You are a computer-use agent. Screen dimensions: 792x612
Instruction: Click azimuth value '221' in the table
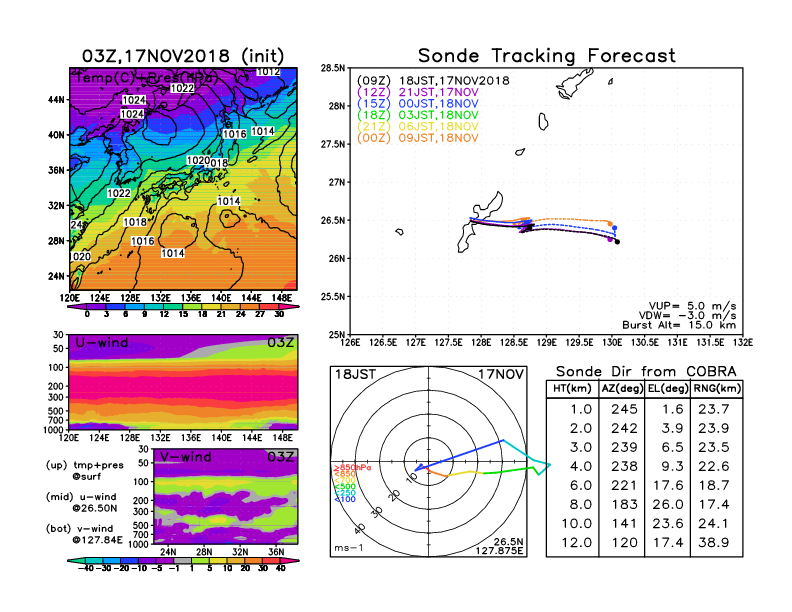[624, 486]
